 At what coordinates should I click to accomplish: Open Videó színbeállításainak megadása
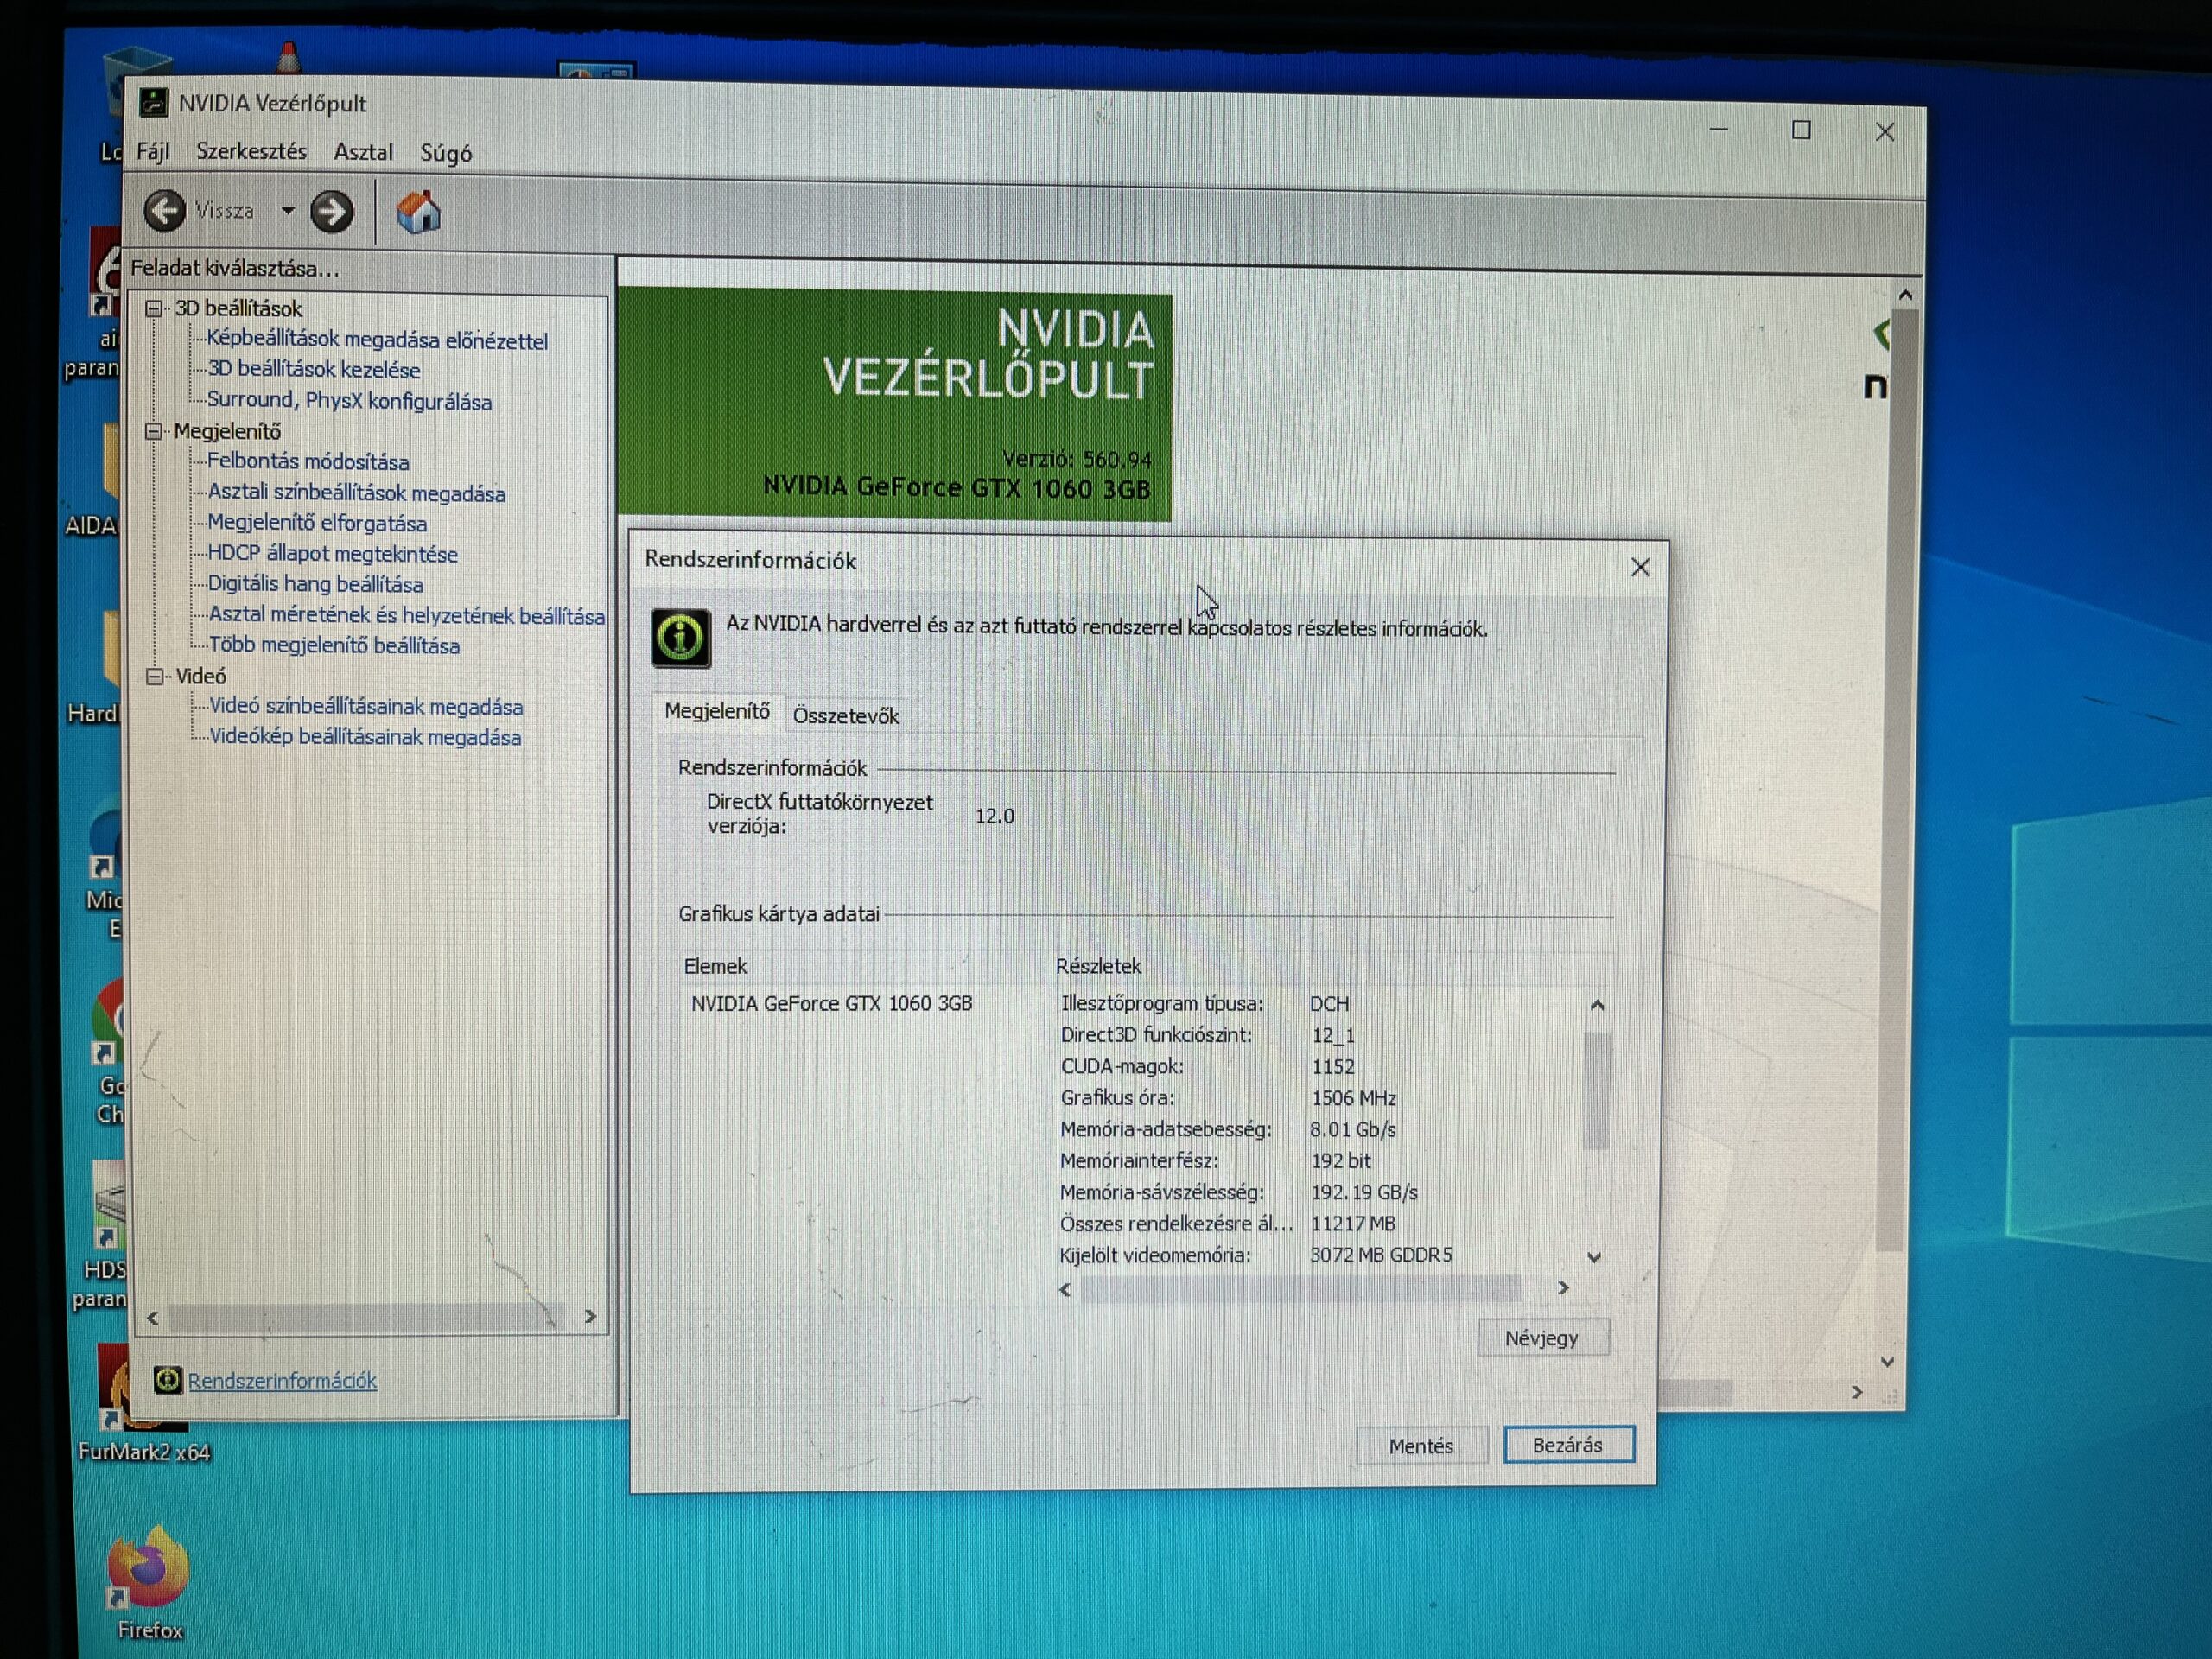[x=366, y=706]
